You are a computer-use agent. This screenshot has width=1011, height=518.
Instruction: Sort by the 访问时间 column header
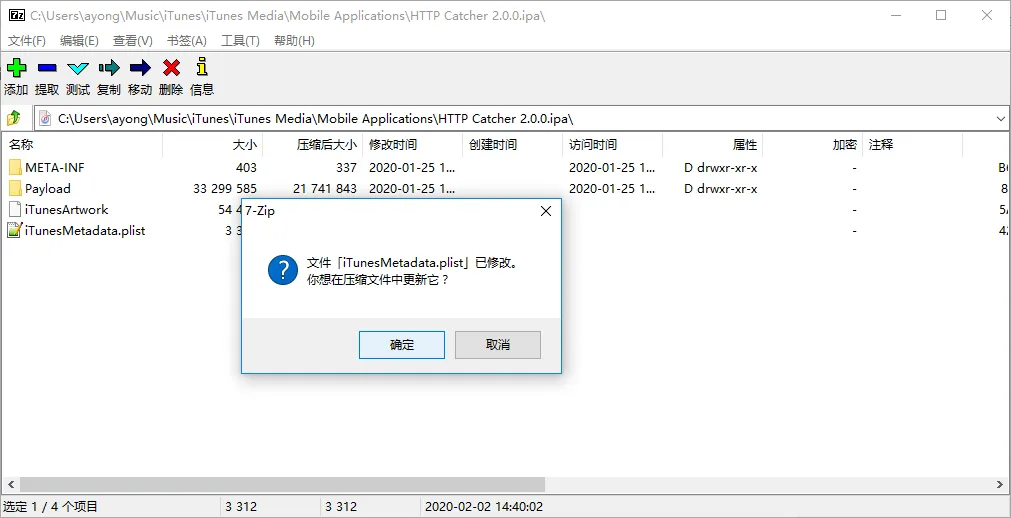pyautogui.click(x=613, y=144)
